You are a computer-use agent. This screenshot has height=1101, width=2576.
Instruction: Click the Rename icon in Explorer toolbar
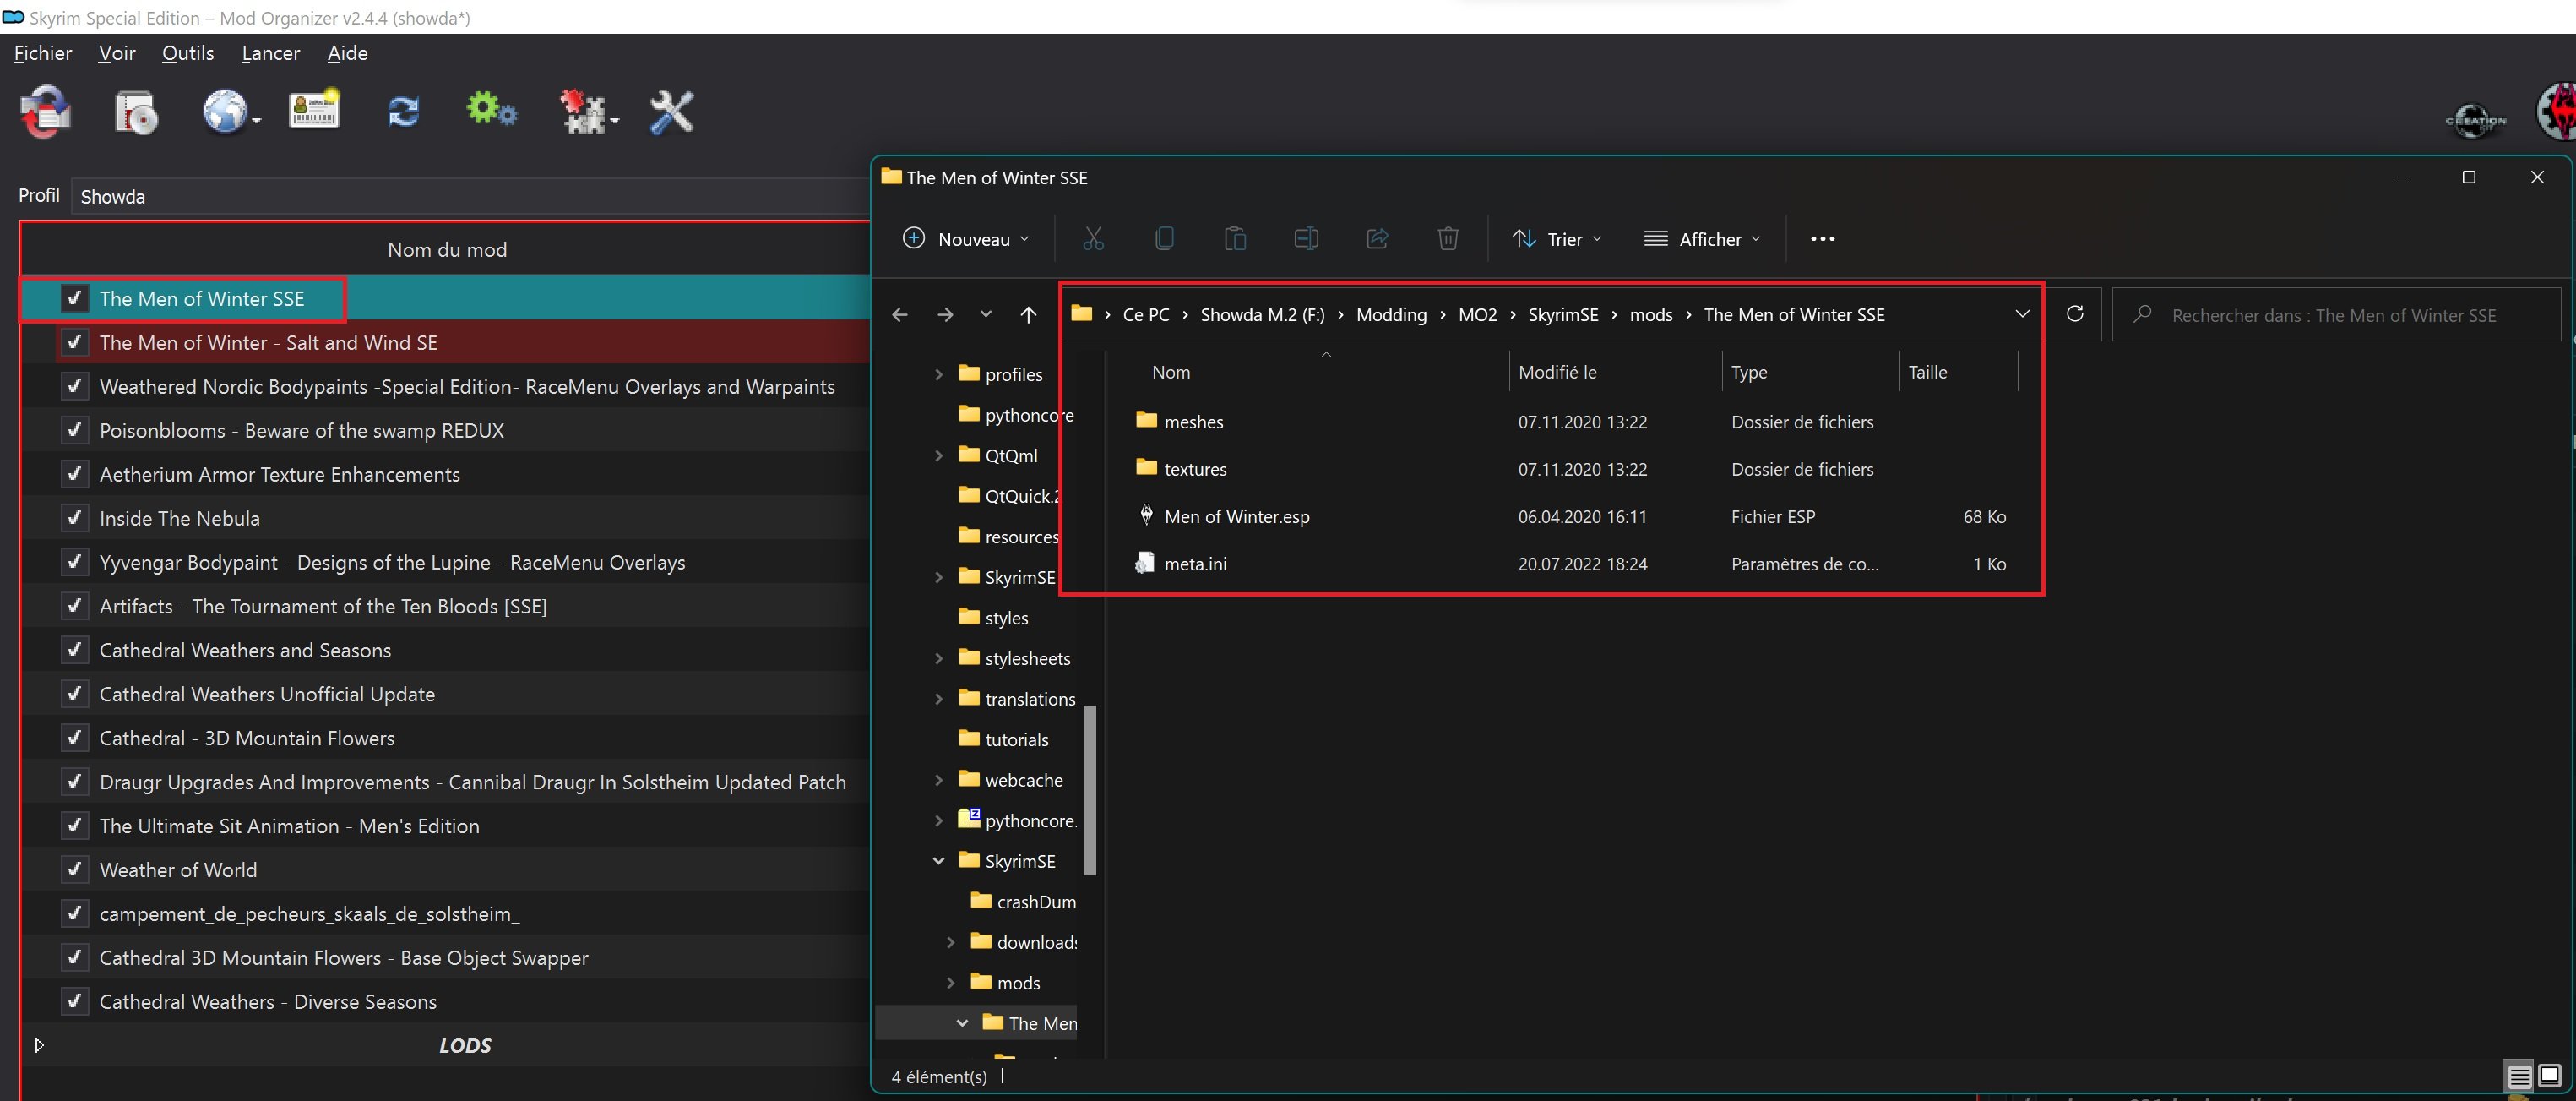[1306, 239]
